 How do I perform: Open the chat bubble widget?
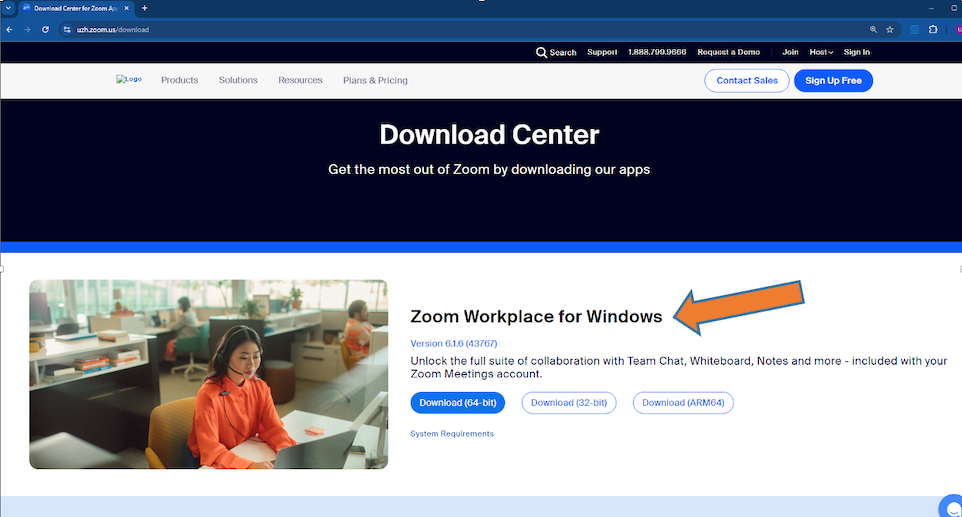pyautogui.click(x=948, y=505)
